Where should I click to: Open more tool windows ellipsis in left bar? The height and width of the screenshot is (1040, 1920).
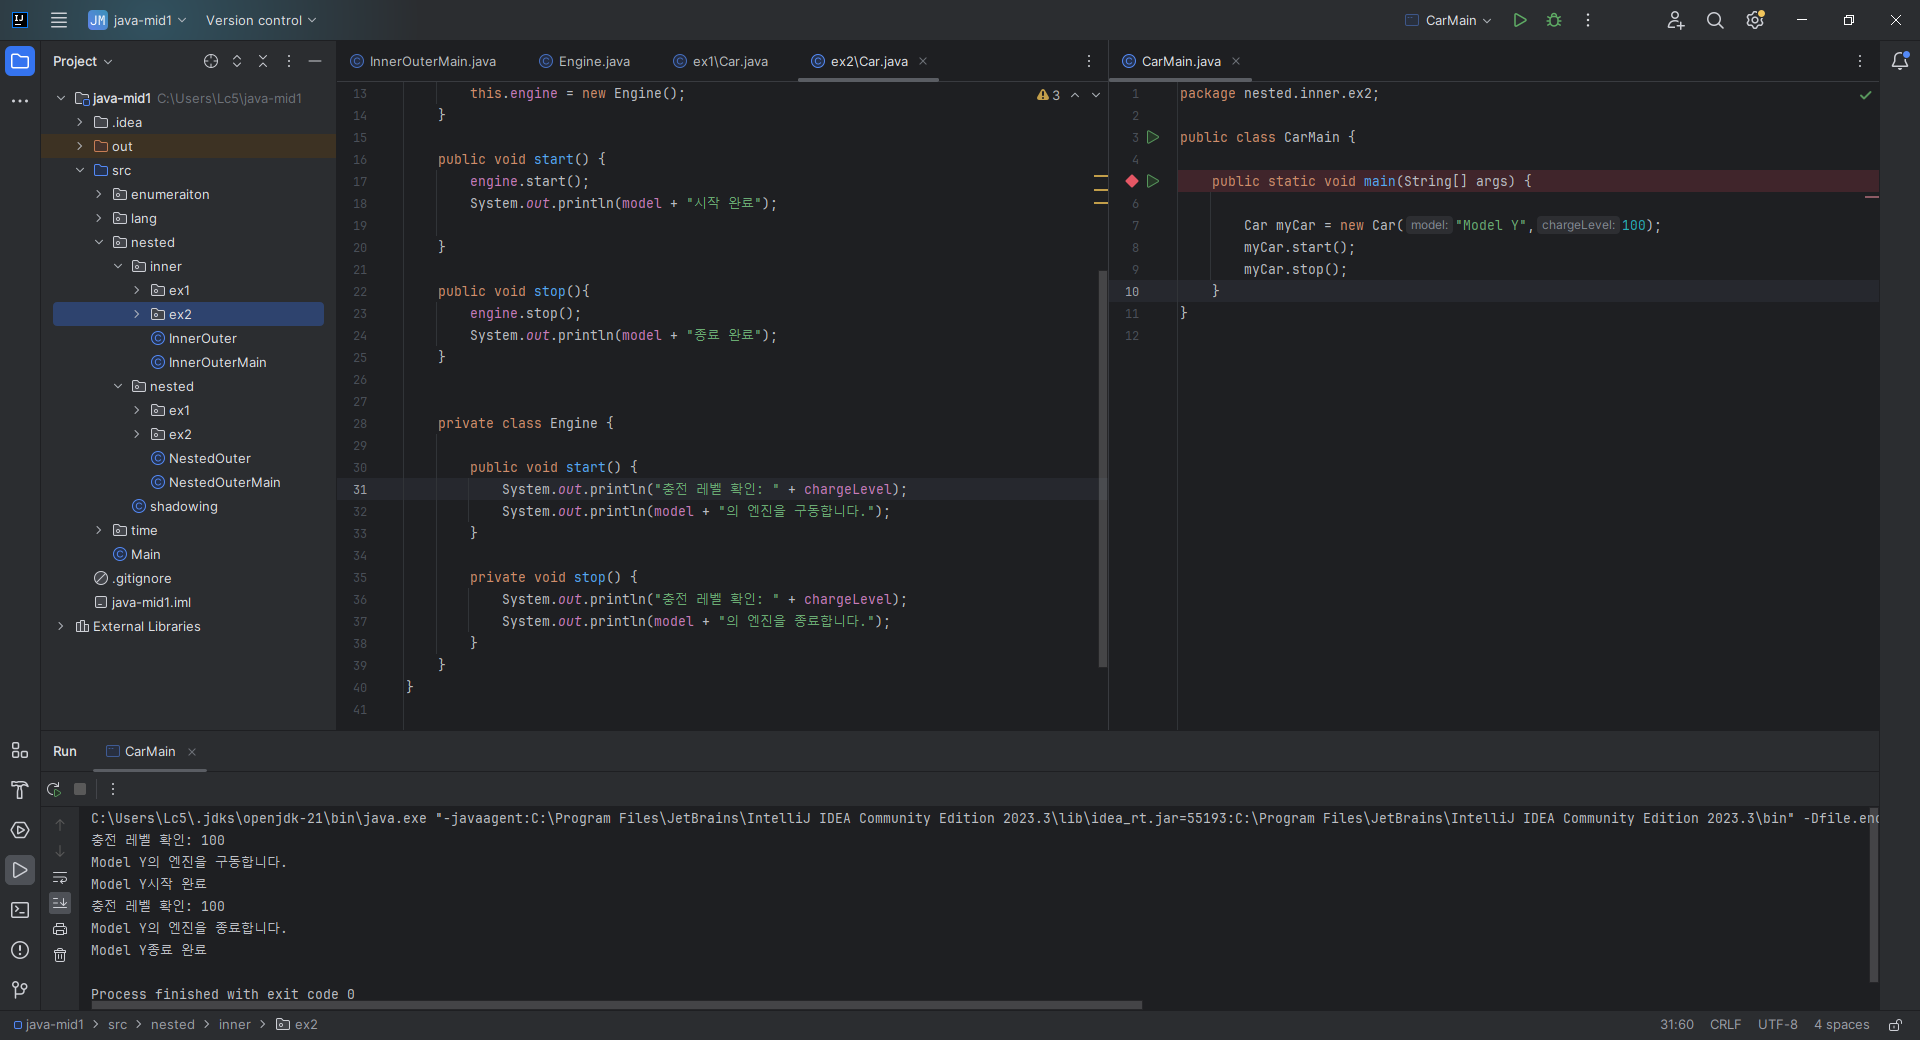[20, 101]
